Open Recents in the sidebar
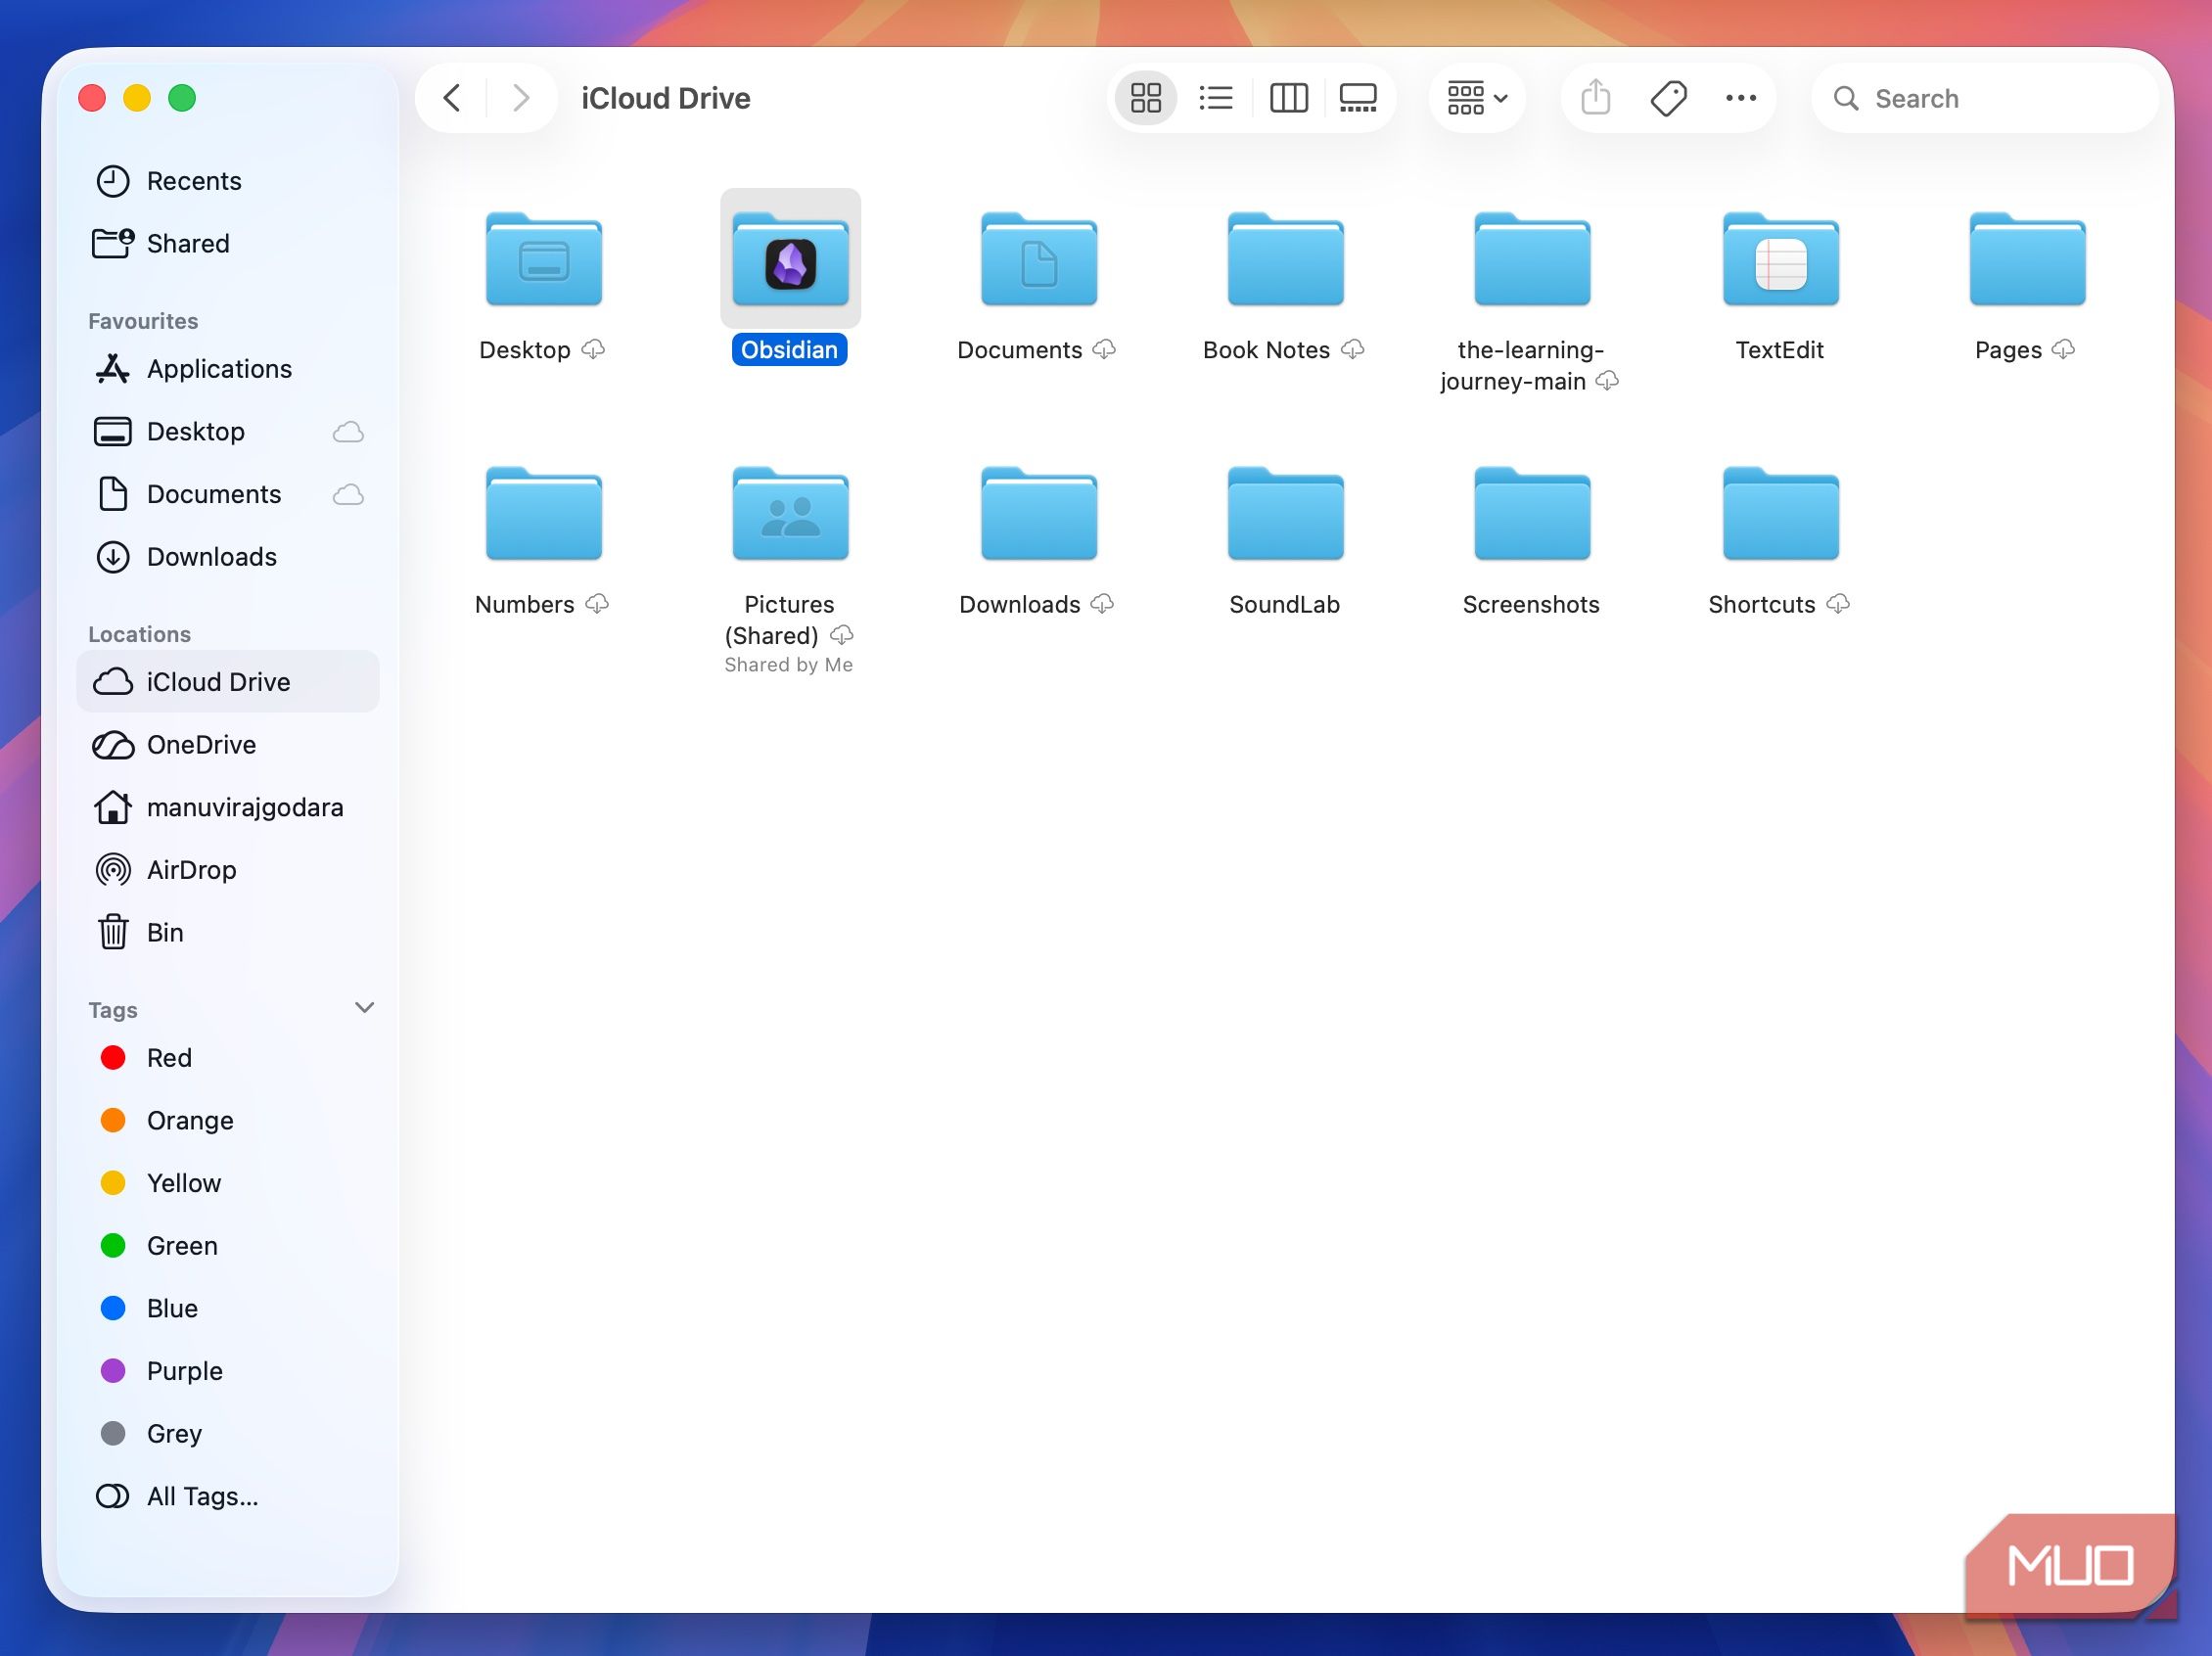2212x1656 pixels. (228, 181)
